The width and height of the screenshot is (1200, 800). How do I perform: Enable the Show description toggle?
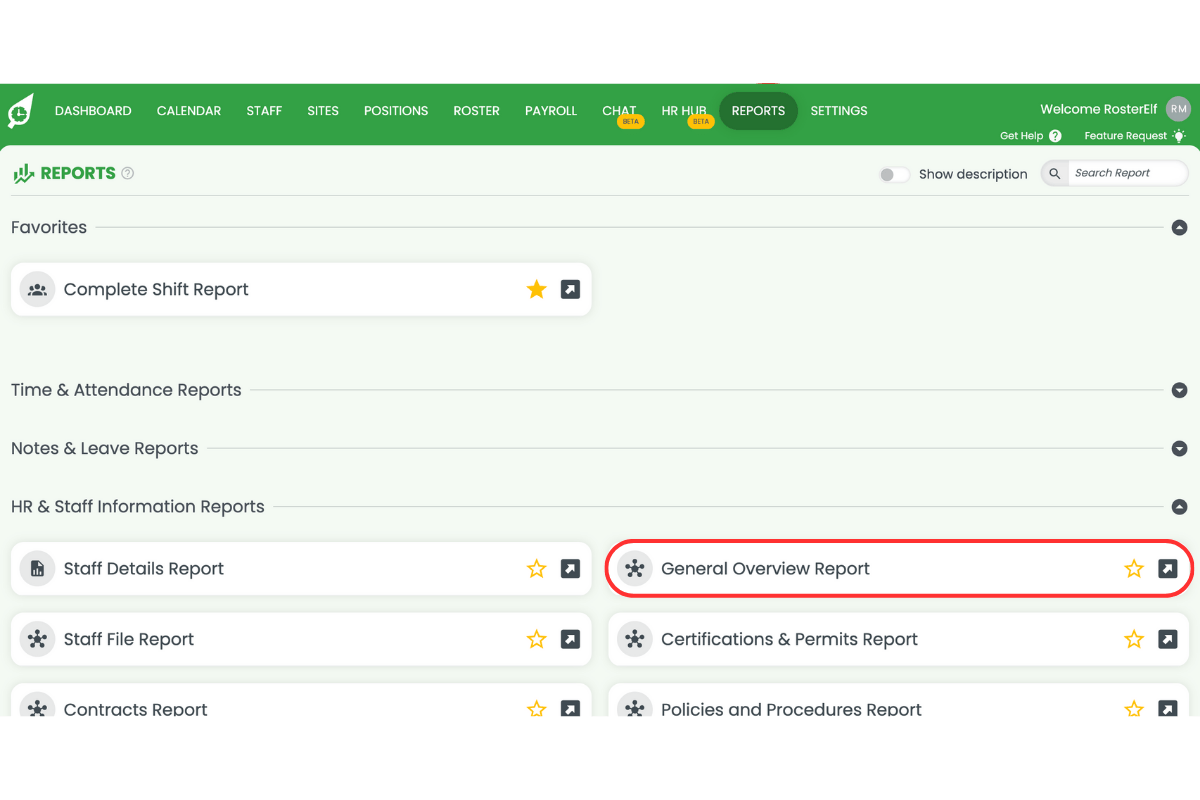(x=893, y=174)
